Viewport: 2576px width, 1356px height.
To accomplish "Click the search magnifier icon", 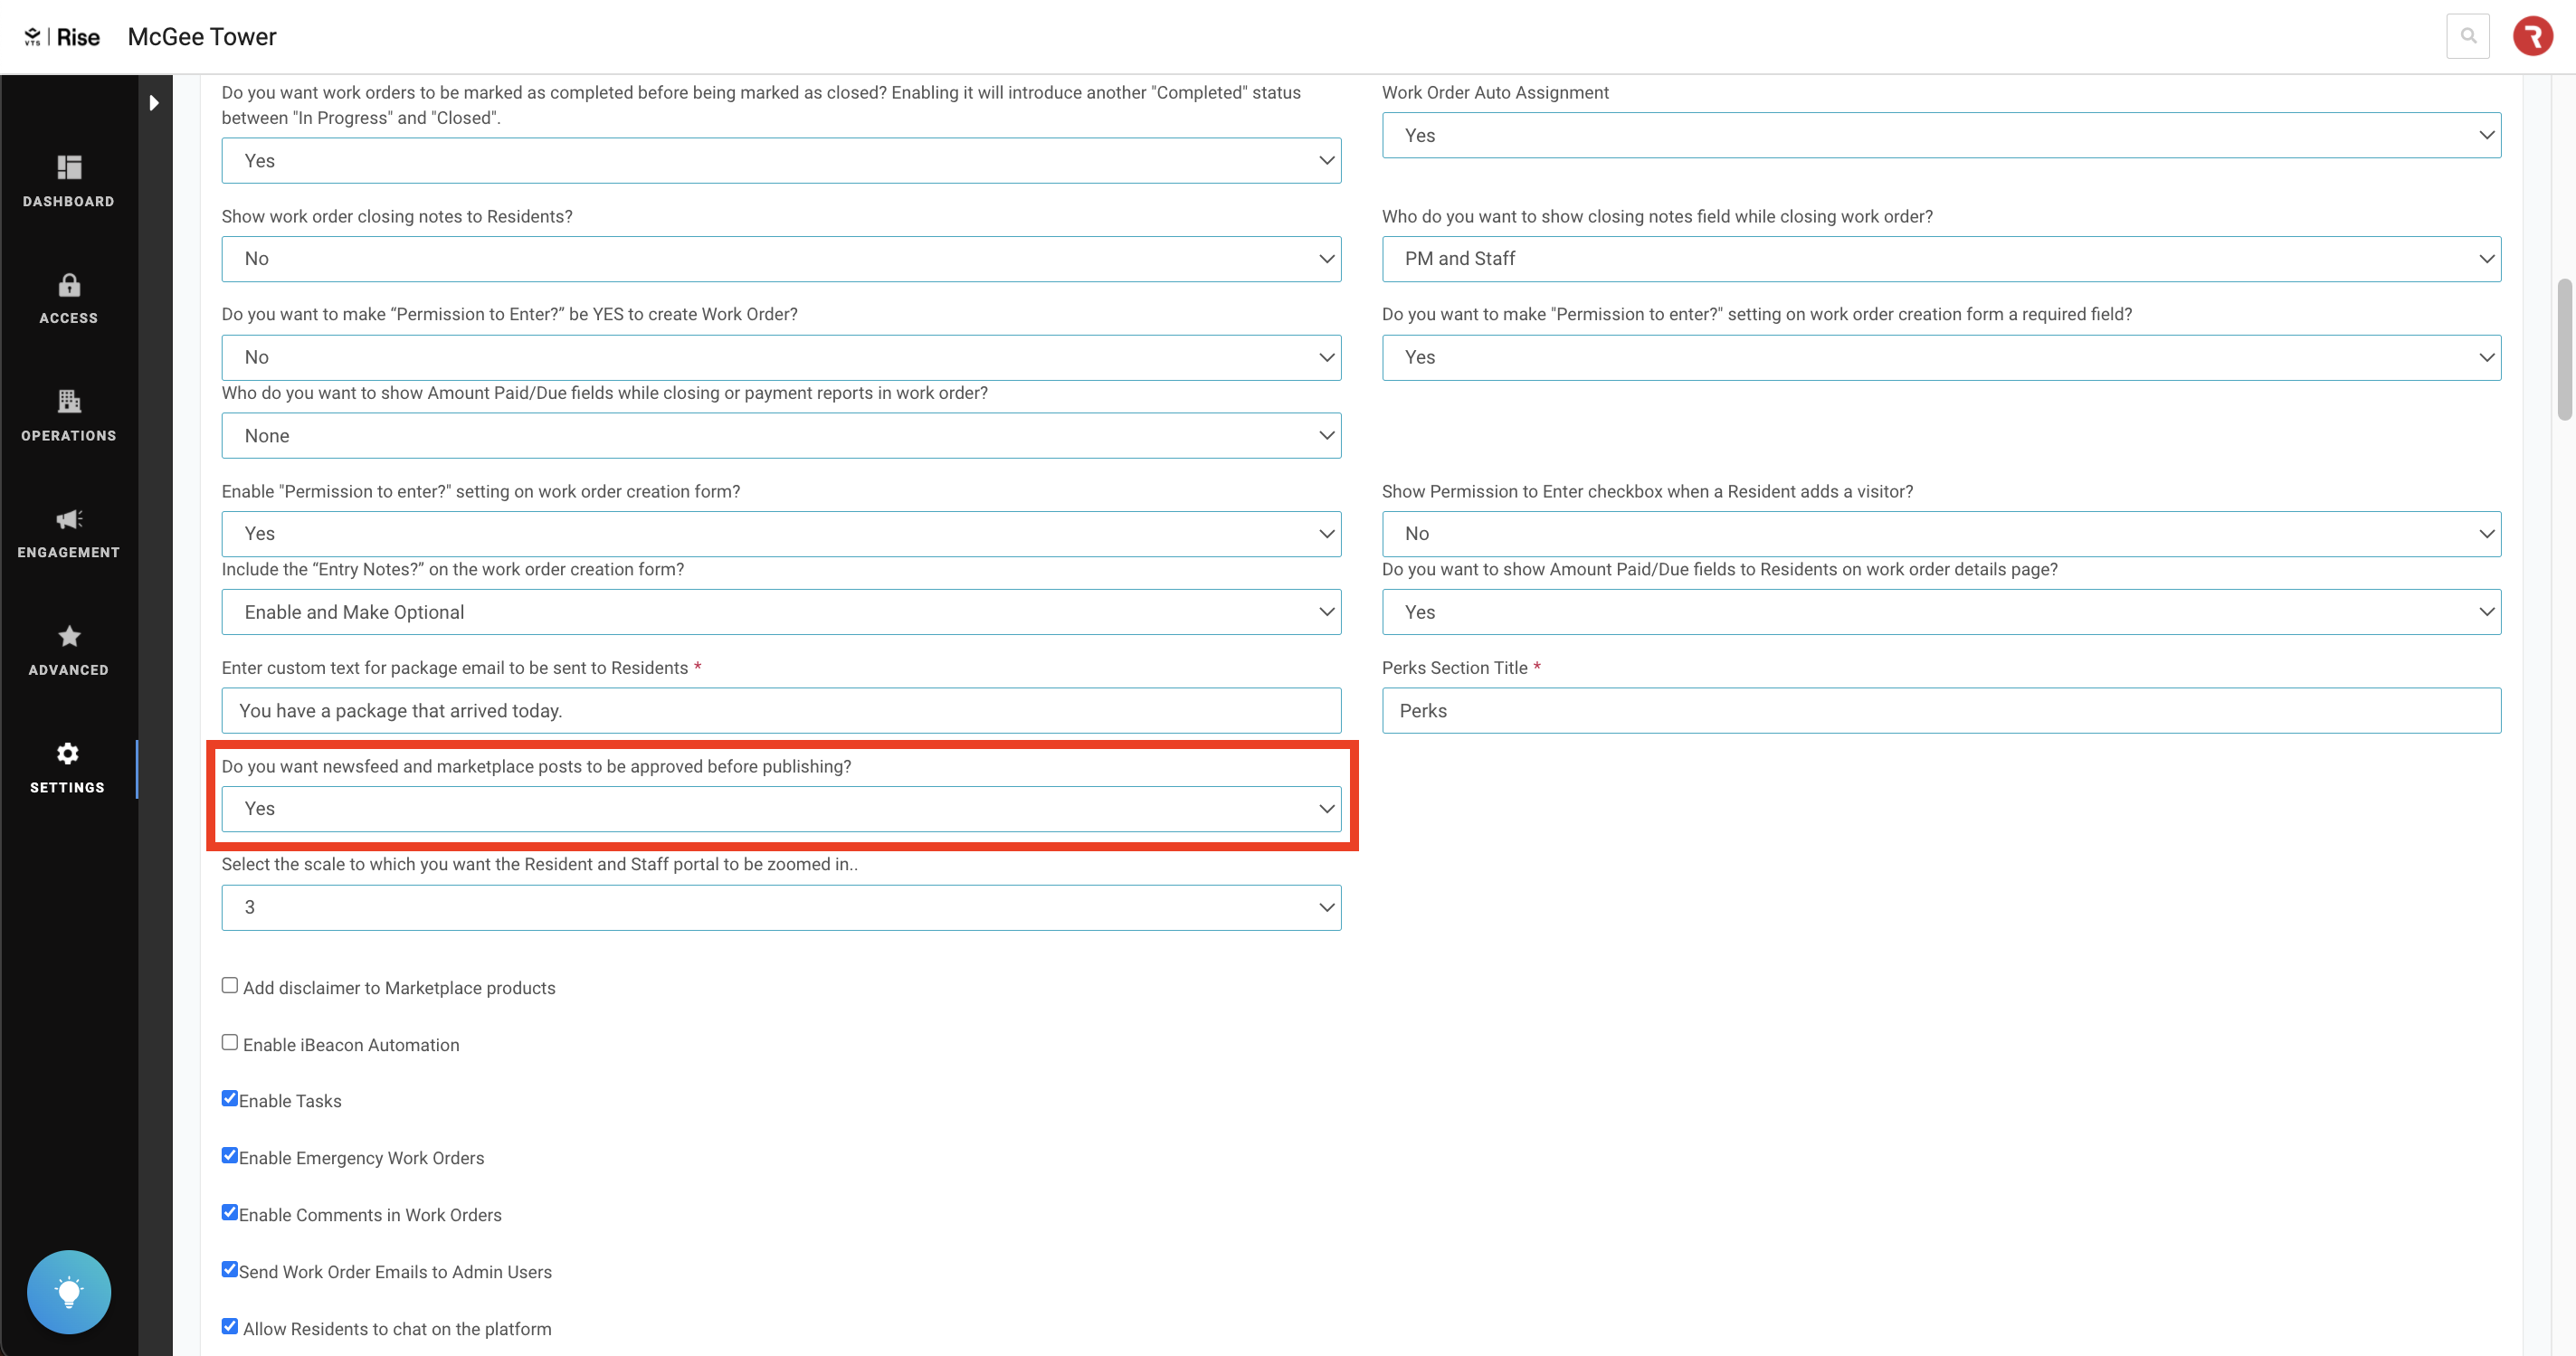I will [2467, 36].
